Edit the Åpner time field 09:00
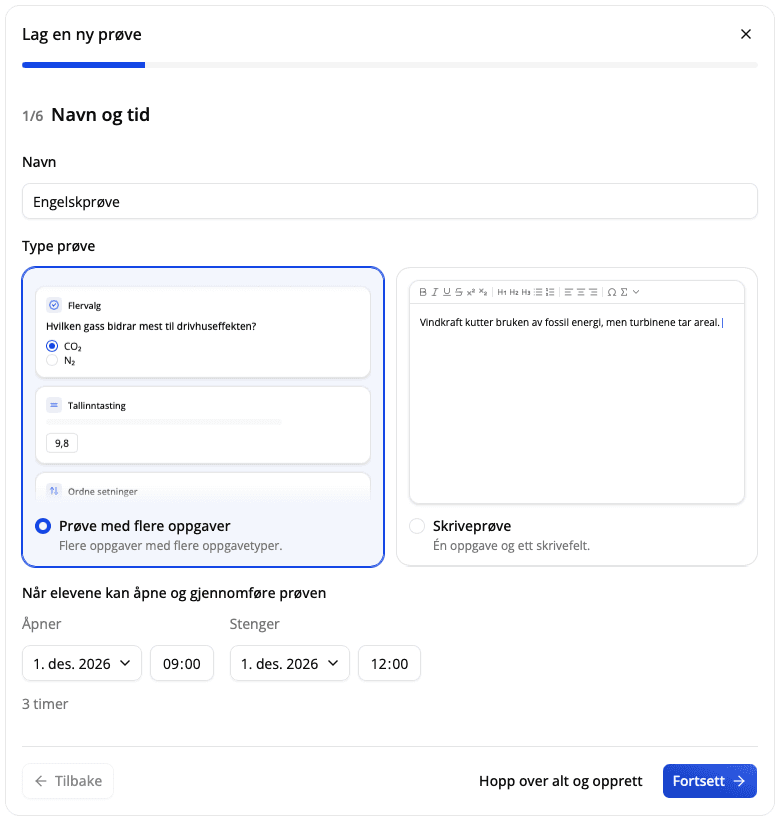 click(182, 663)
